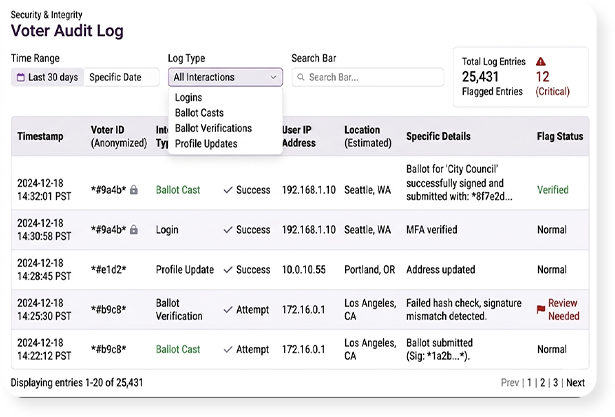The image size is (615, 417).
Task: Click the Displaying entries 1-20 of 25,431 text
Action: (x=77, y=382)
